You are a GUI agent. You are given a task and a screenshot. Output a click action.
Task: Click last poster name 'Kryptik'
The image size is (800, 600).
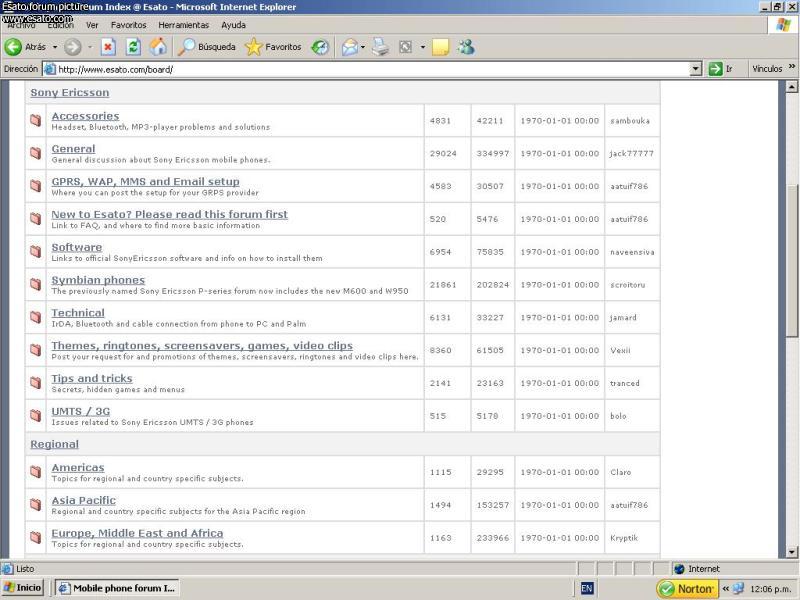point(624,538)
